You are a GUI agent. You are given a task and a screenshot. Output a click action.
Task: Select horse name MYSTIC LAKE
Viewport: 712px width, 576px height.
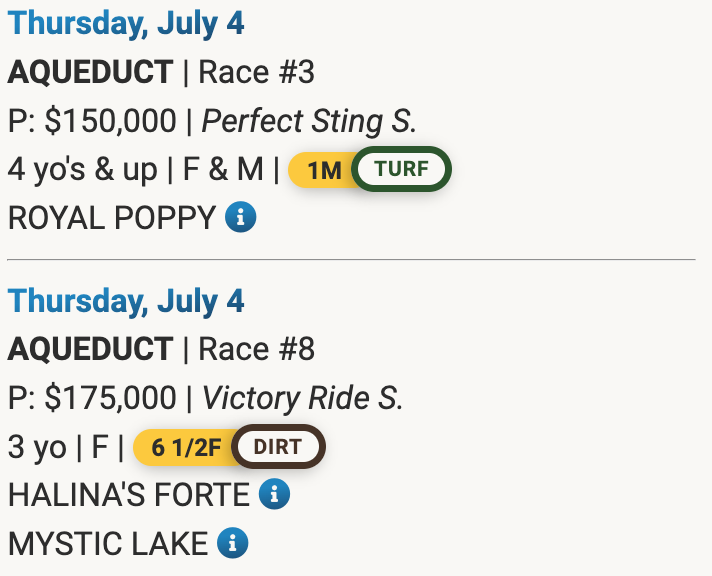(108, 543)
